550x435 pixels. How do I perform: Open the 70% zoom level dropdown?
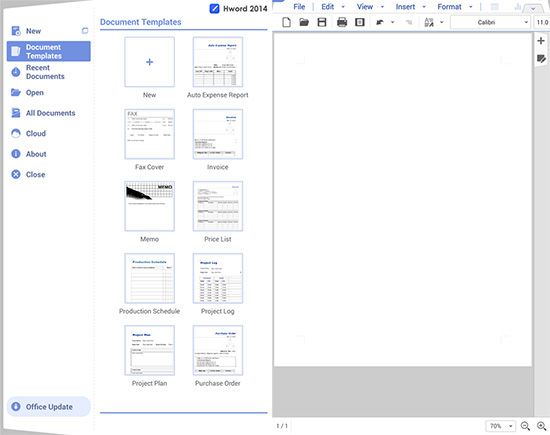point(501,426)
